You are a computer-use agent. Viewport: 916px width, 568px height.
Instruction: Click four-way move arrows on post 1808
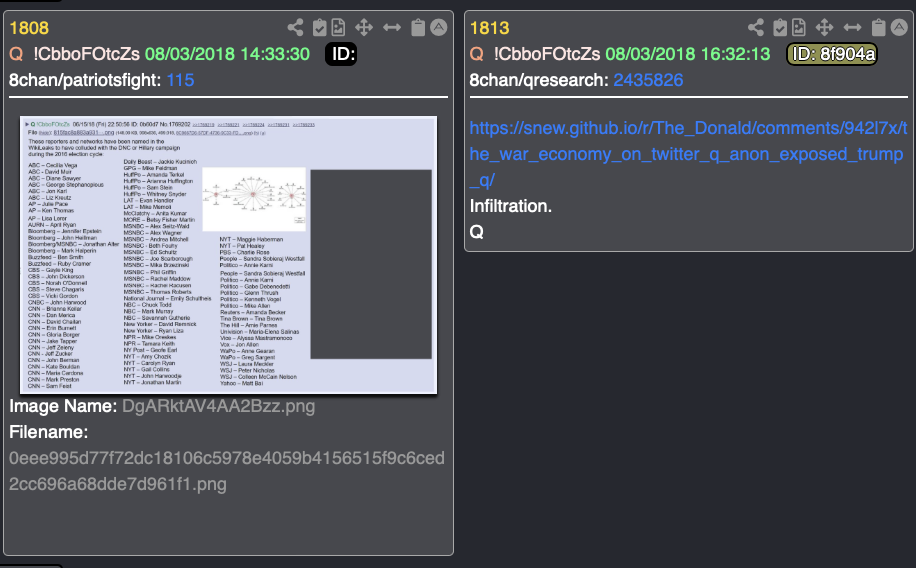coord(364,27)
